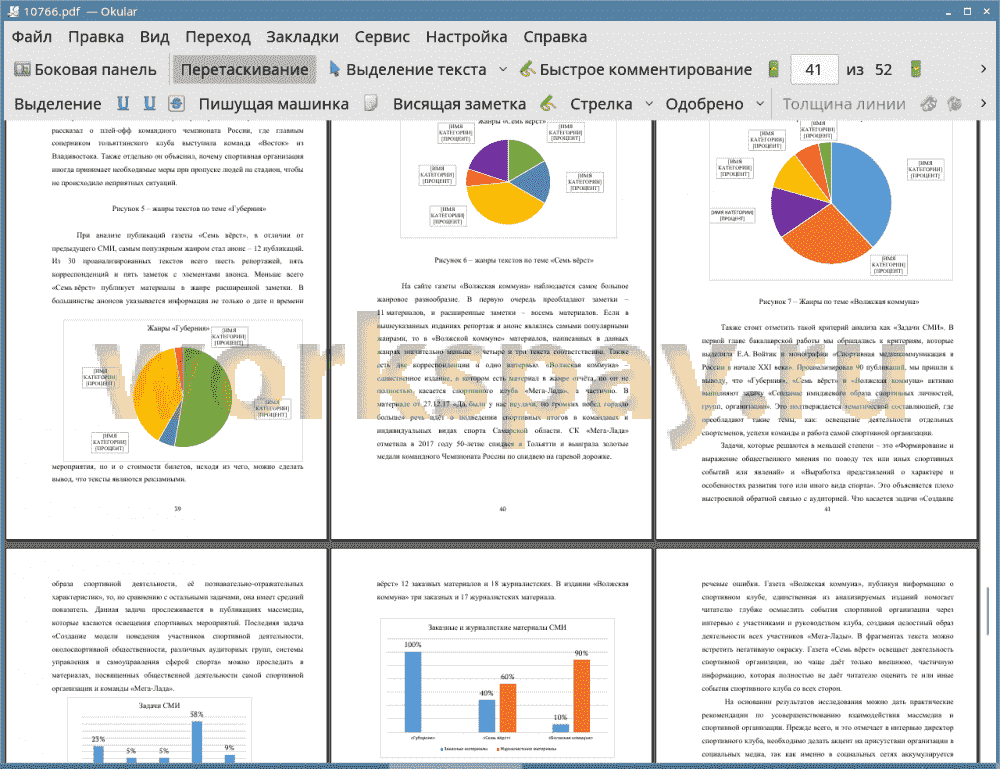Viewport: 1000px width, 769px height.
Task: Go to next page arrow icon
Action: click(x=916, y=69)
